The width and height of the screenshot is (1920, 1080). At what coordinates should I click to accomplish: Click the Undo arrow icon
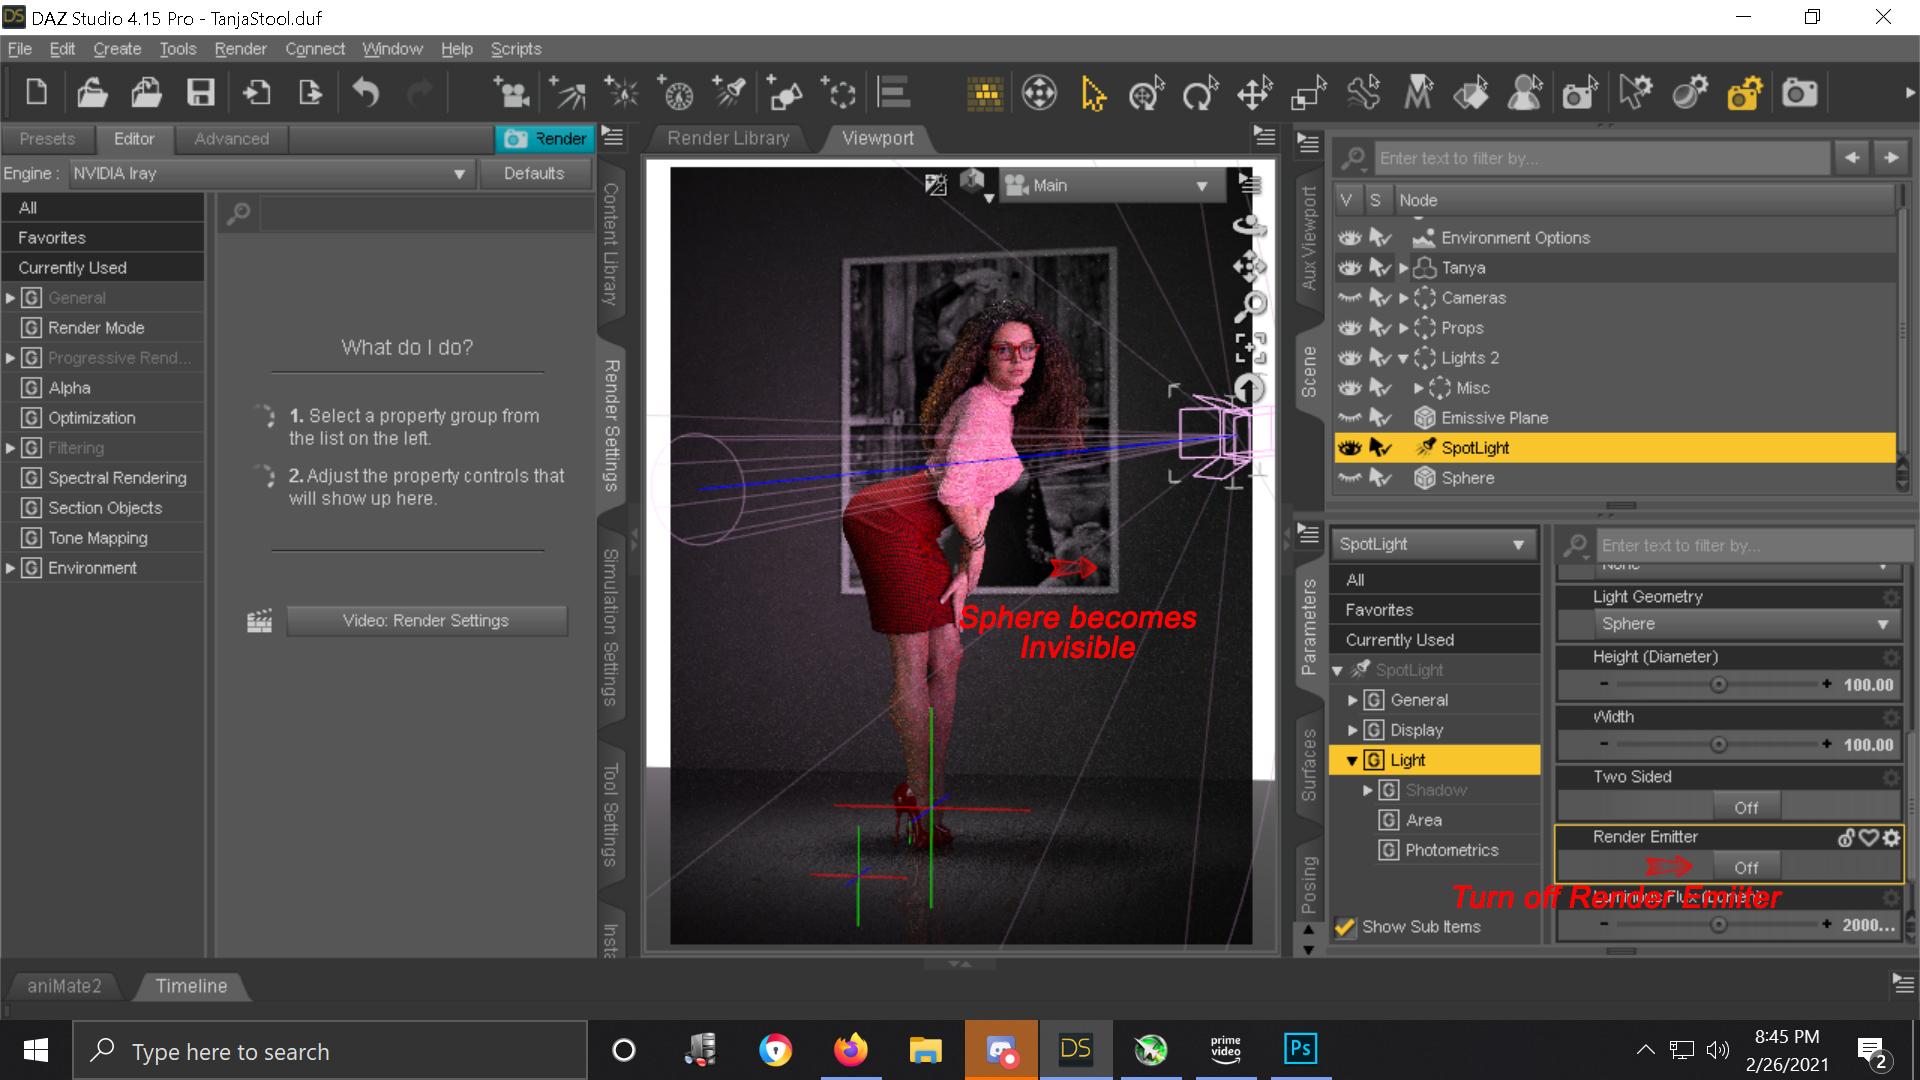click(x=366, y=93)
